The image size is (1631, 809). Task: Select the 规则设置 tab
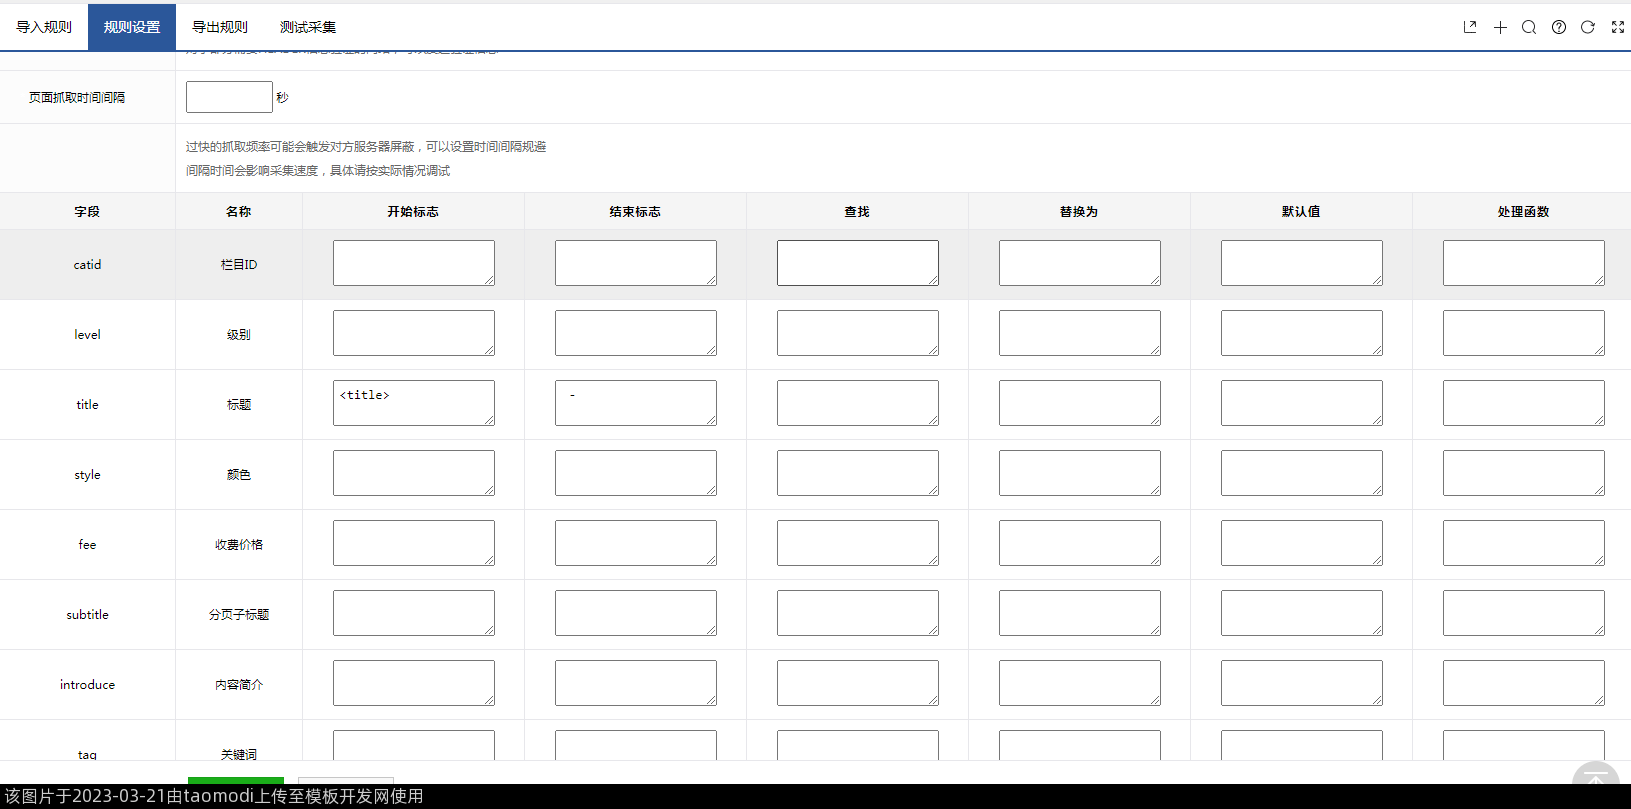click(132, 27)
